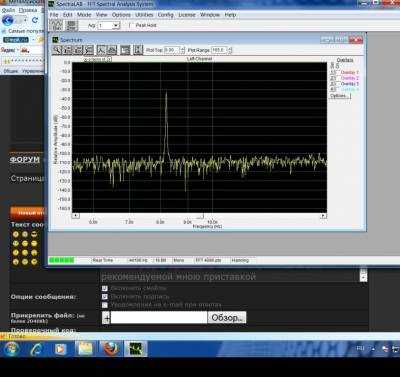Viewport: 400px width, 377px height.
Task: Open Firefox from the Windows taskbar
Action: [x=111, y=349]
